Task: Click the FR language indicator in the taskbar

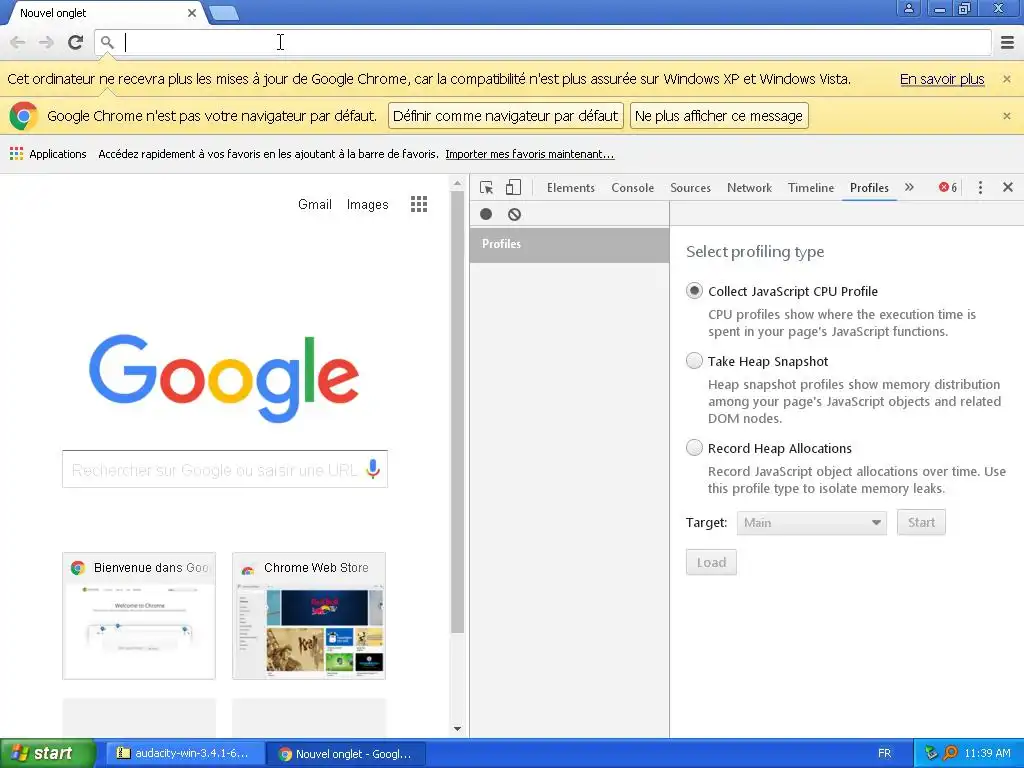Action: [x=884, y=753]
